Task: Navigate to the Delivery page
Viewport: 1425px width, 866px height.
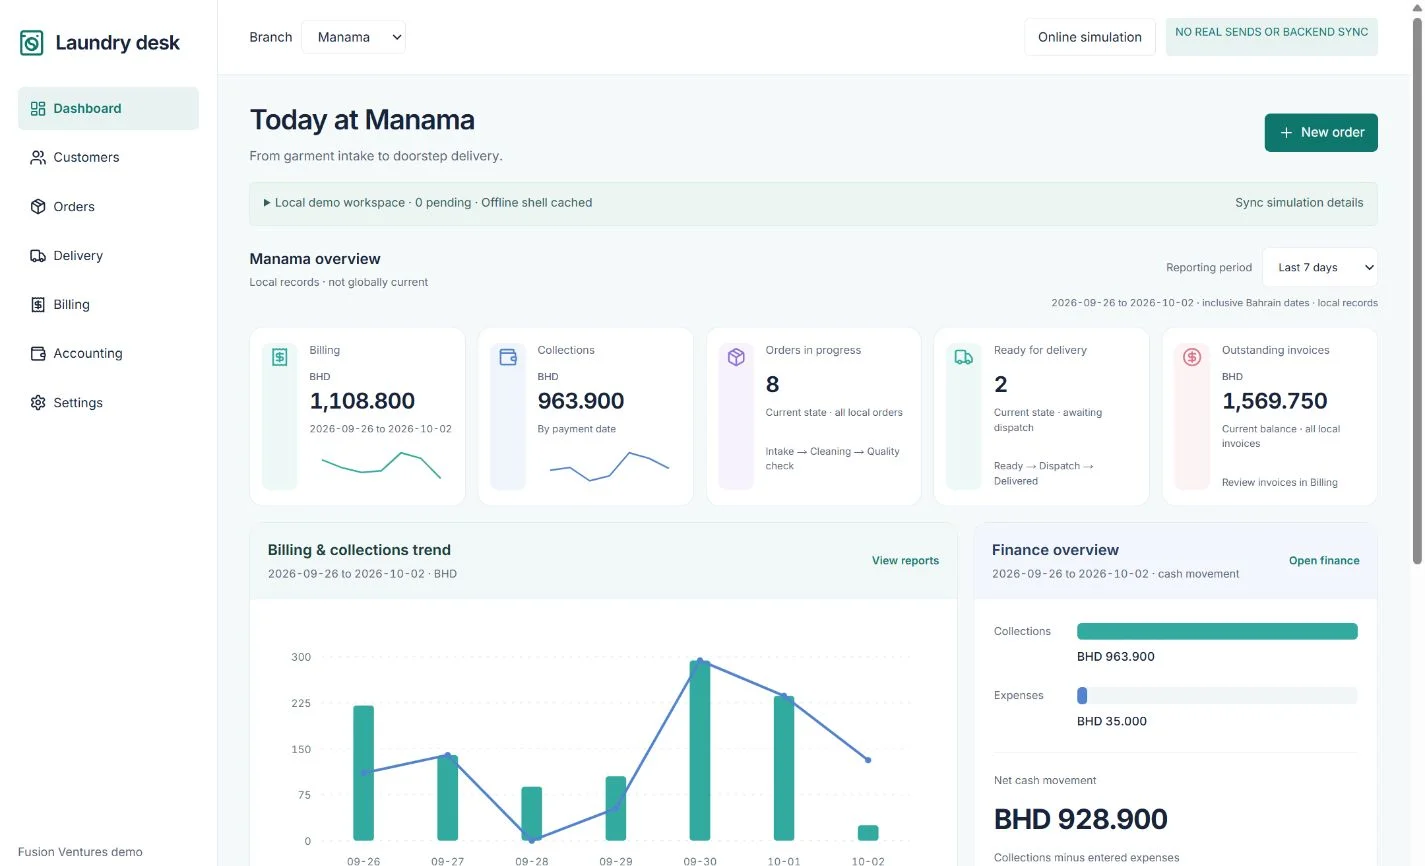Action: (x=108, y=255)
